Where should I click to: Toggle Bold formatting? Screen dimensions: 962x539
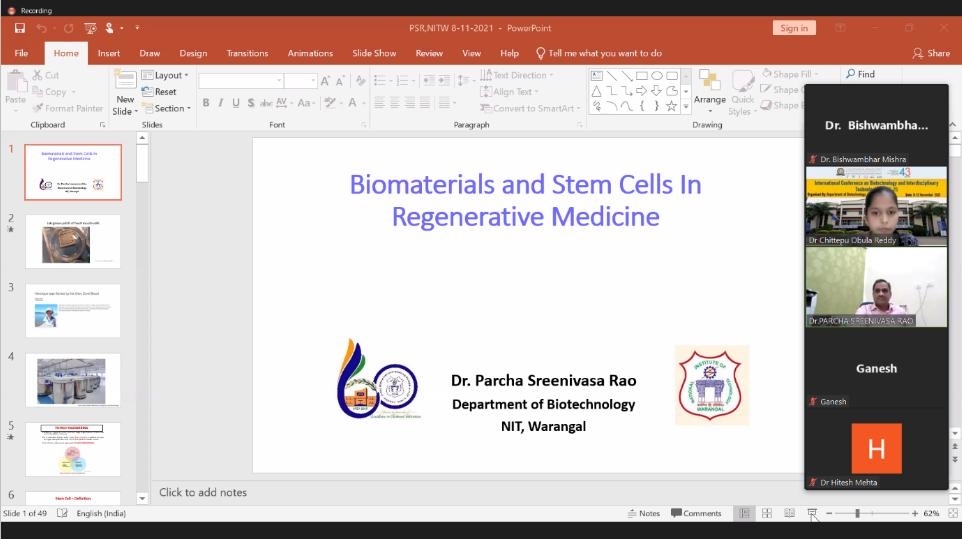point(206,103)
